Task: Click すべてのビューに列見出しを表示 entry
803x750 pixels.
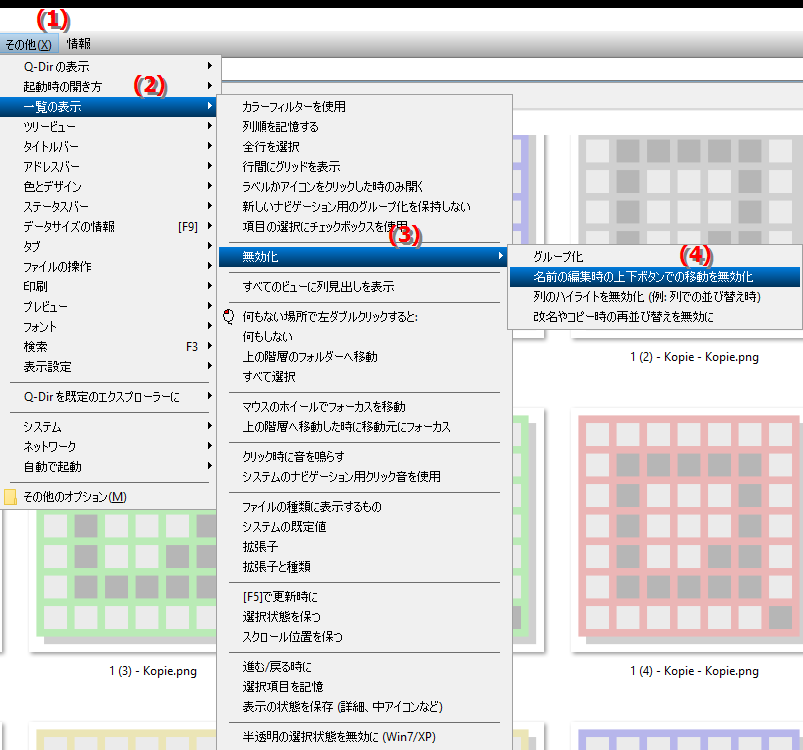Action: pos(318,287)
